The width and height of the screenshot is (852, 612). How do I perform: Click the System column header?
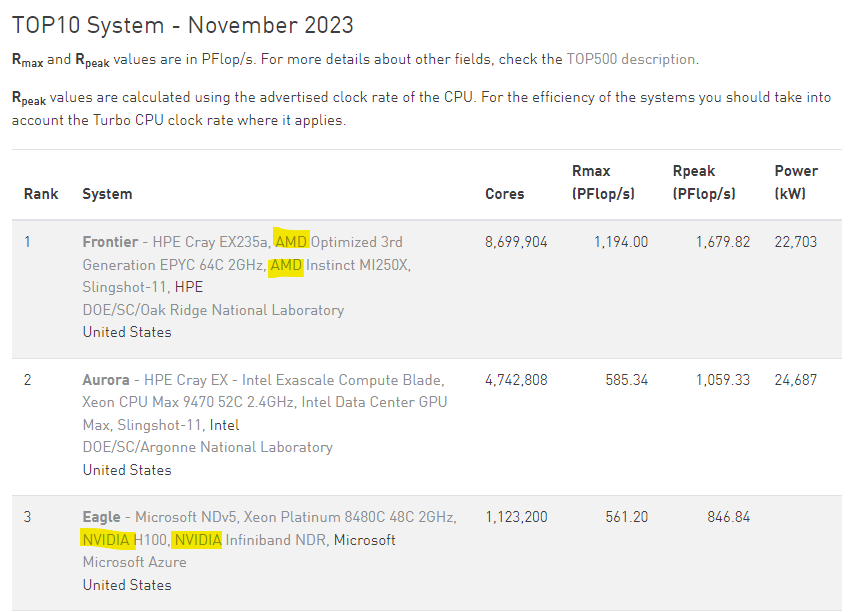(107, 194)
